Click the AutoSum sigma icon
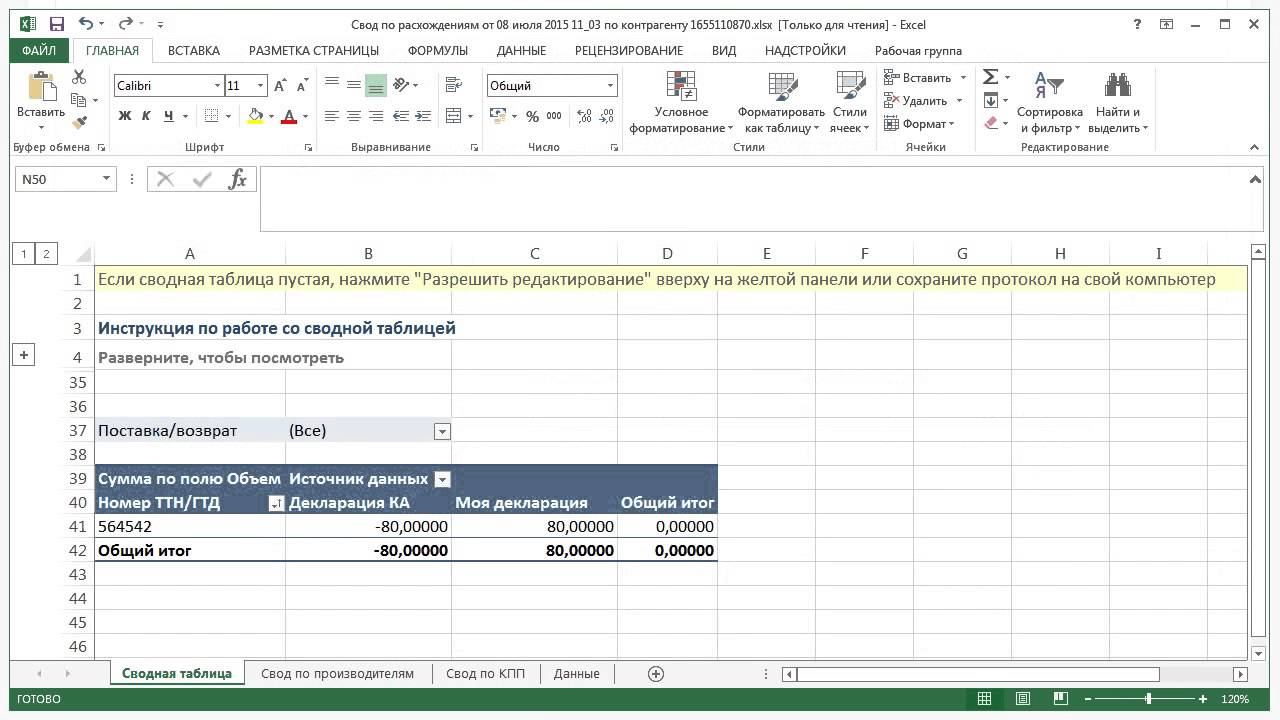 990,77
